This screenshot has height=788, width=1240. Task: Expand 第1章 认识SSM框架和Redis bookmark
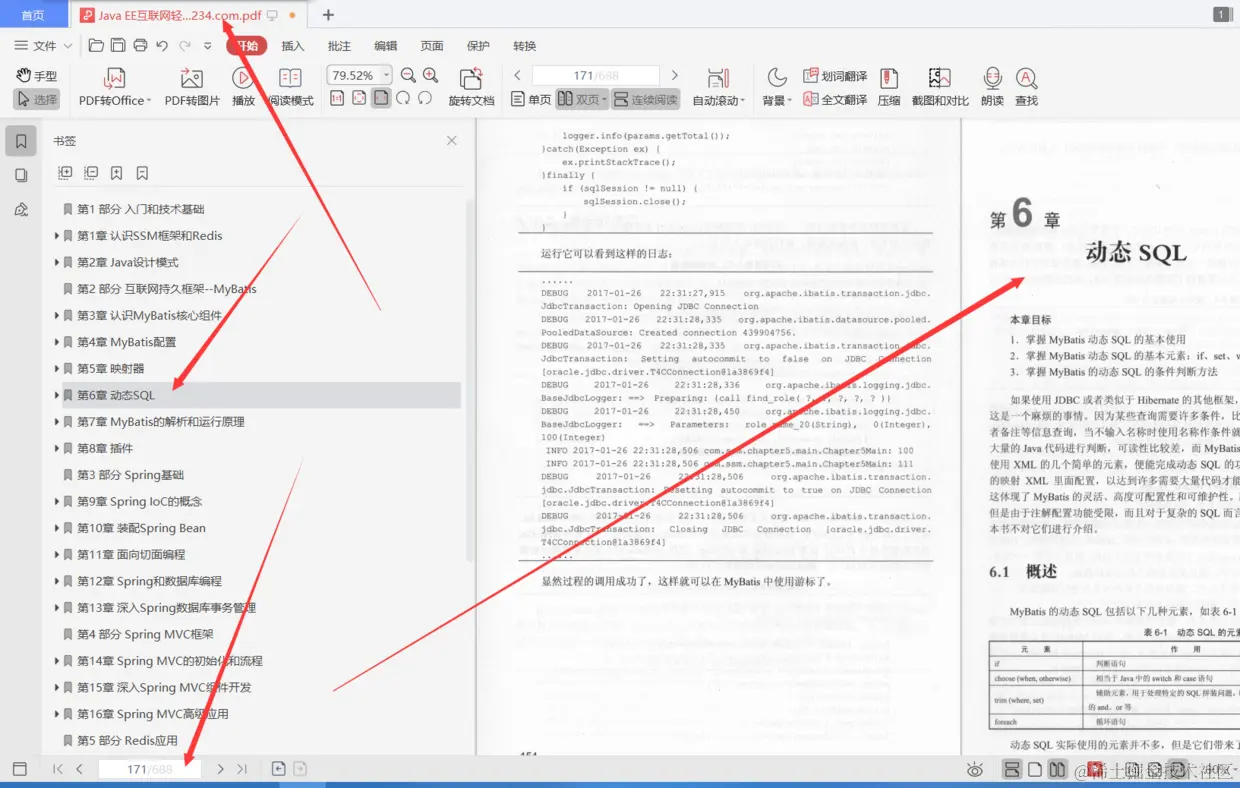[x=56, y=236]
